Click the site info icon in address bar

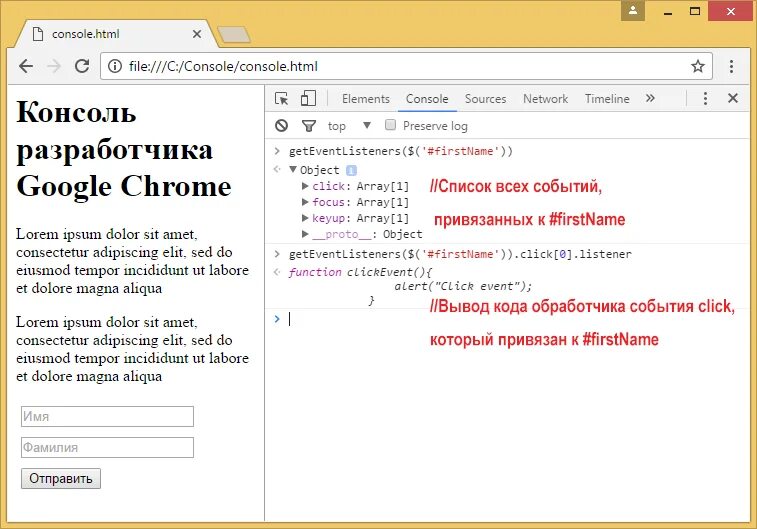(114, 66)
